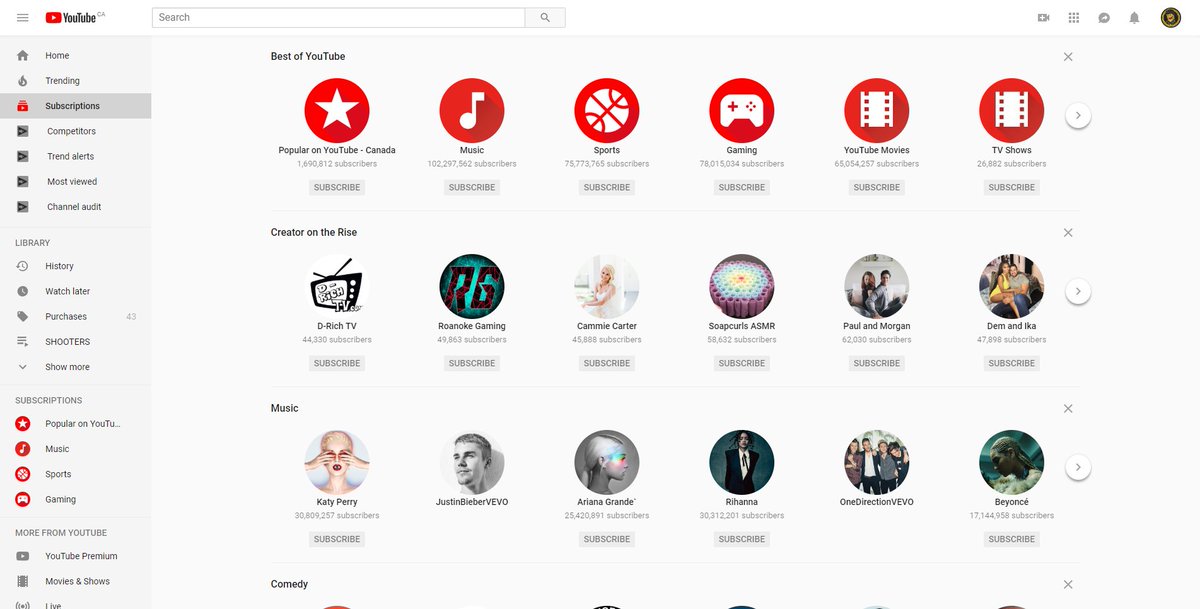Image resolution: width=1200 pixels, height=609 pixels.
Task: Open the notifications bell
Action: (x=1134, y=18)
